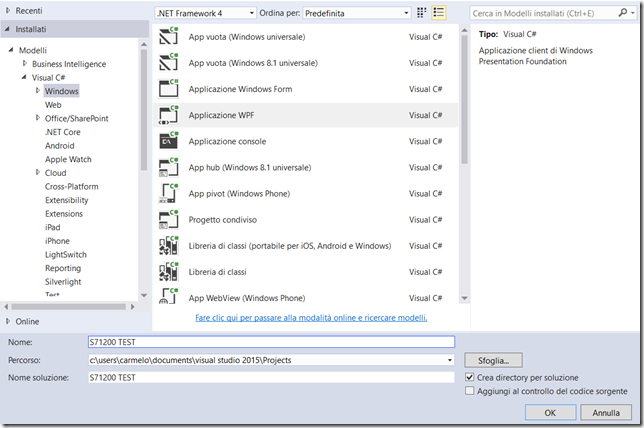This screenshot has height=428, width=644.
Task: Select the App pivot (Windows Phone) name
Action: click(x=239, y=193)
